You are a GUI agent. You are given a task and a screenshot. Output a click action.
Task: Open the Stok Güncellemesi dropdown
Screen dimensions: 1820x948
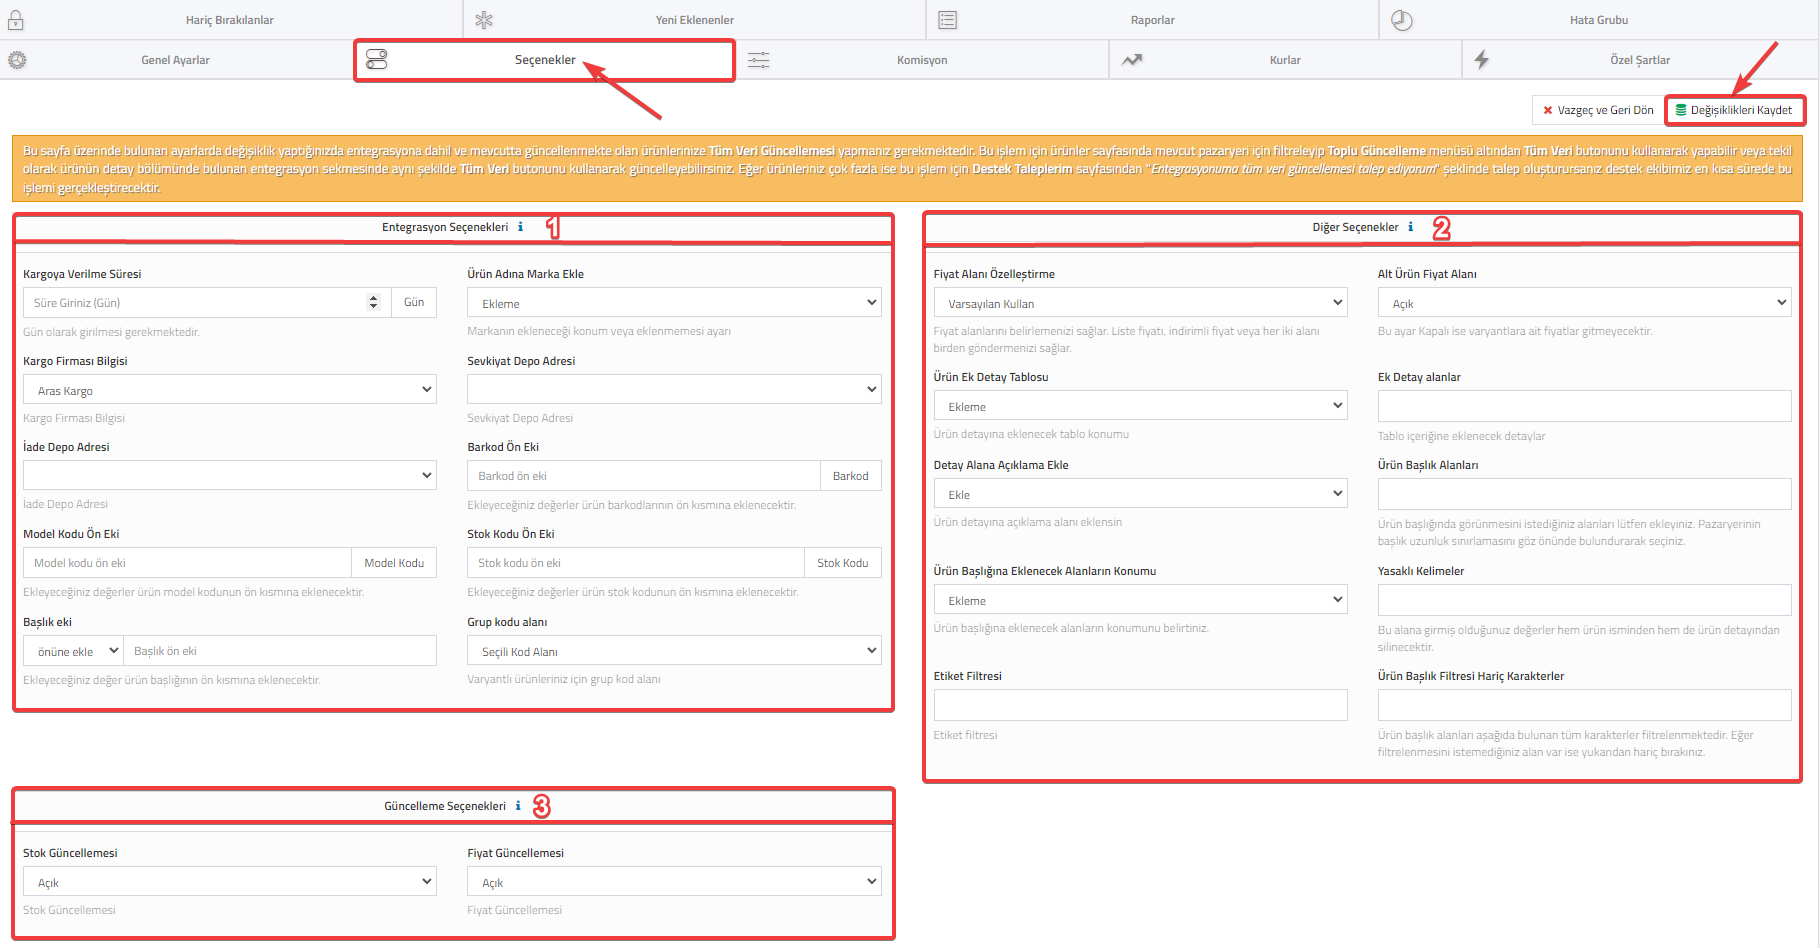pyautogui.click(x=230, y=881)
